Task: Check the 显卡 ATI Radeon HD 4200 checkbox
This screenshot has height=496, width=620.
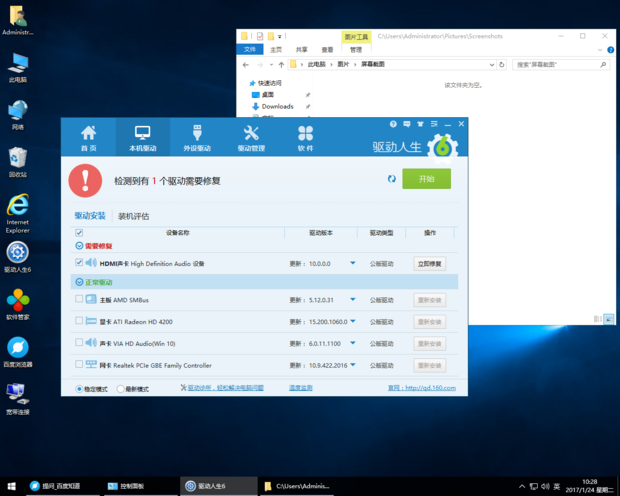Action: [79, 320]
